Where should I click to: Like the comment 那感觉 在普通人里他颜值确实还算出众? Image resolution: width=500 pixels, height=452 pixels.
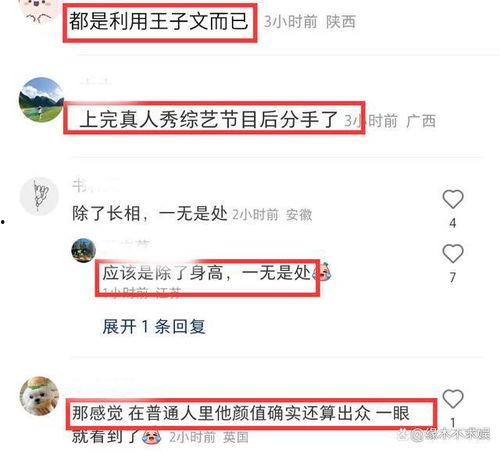(x=453, y=398)
